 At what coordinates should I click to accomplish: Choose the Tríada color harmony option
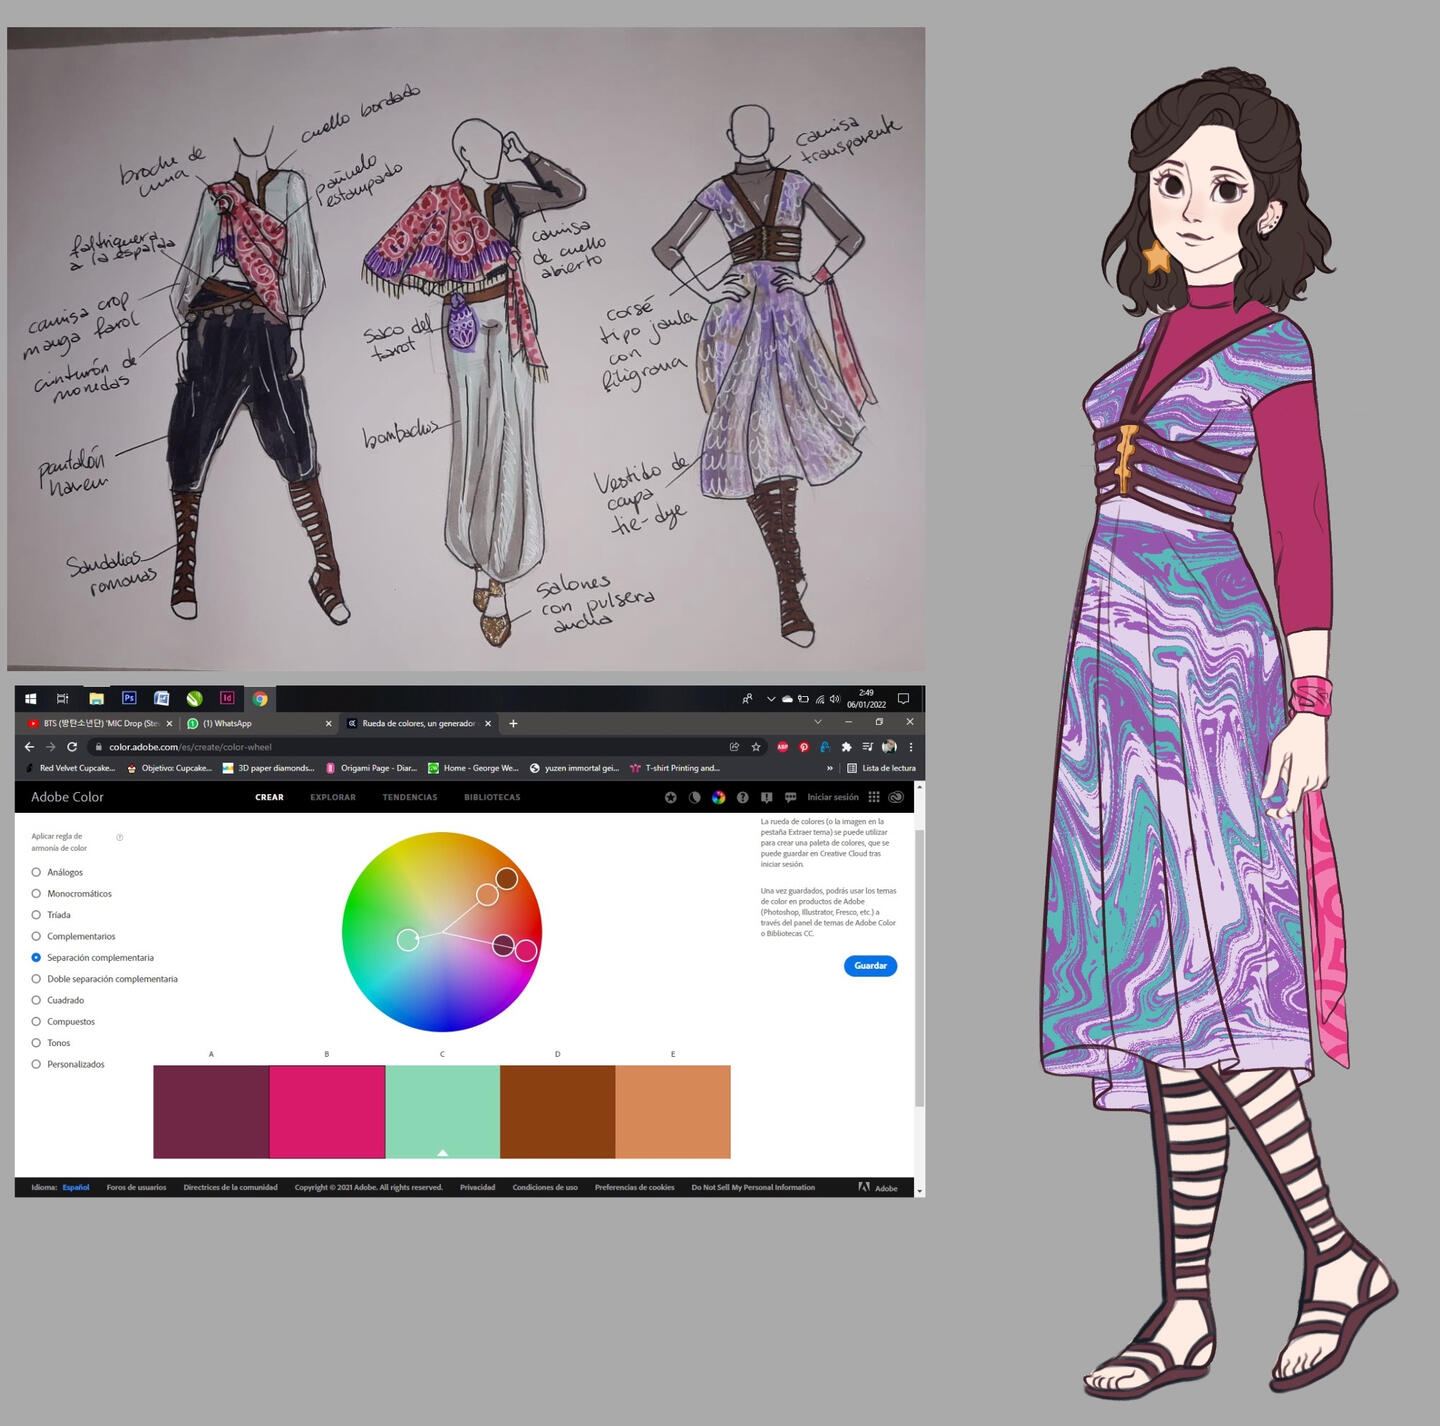[37, 915]
